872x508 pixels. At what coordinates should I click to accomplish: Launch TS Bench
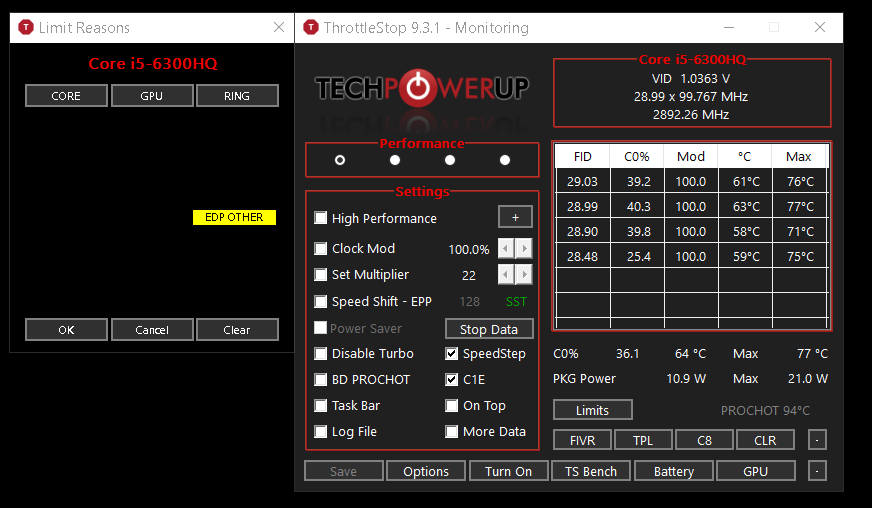(x=591, y=471)
